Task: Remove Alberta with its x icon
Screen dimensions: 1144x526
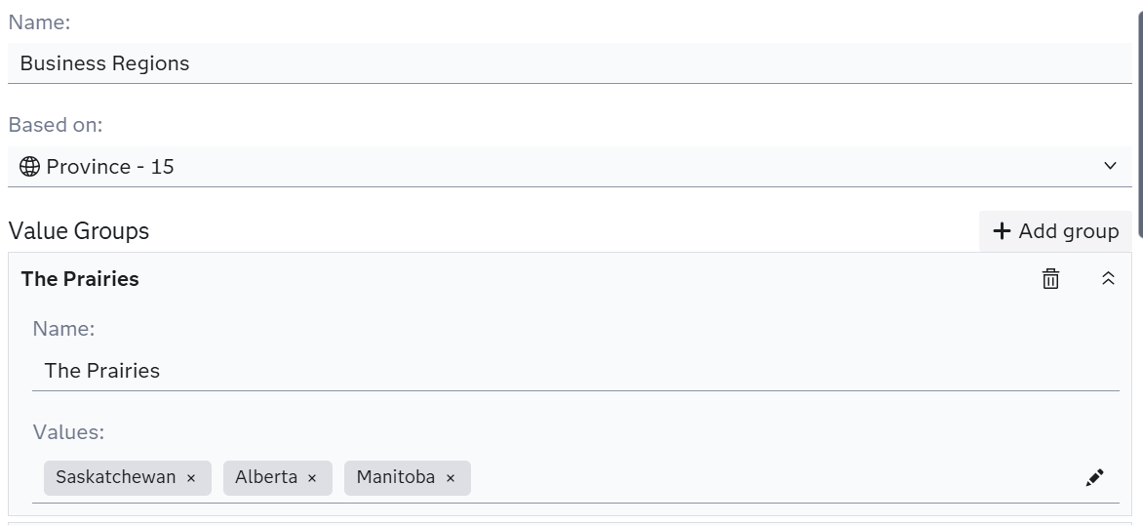Action: (312, 478)
